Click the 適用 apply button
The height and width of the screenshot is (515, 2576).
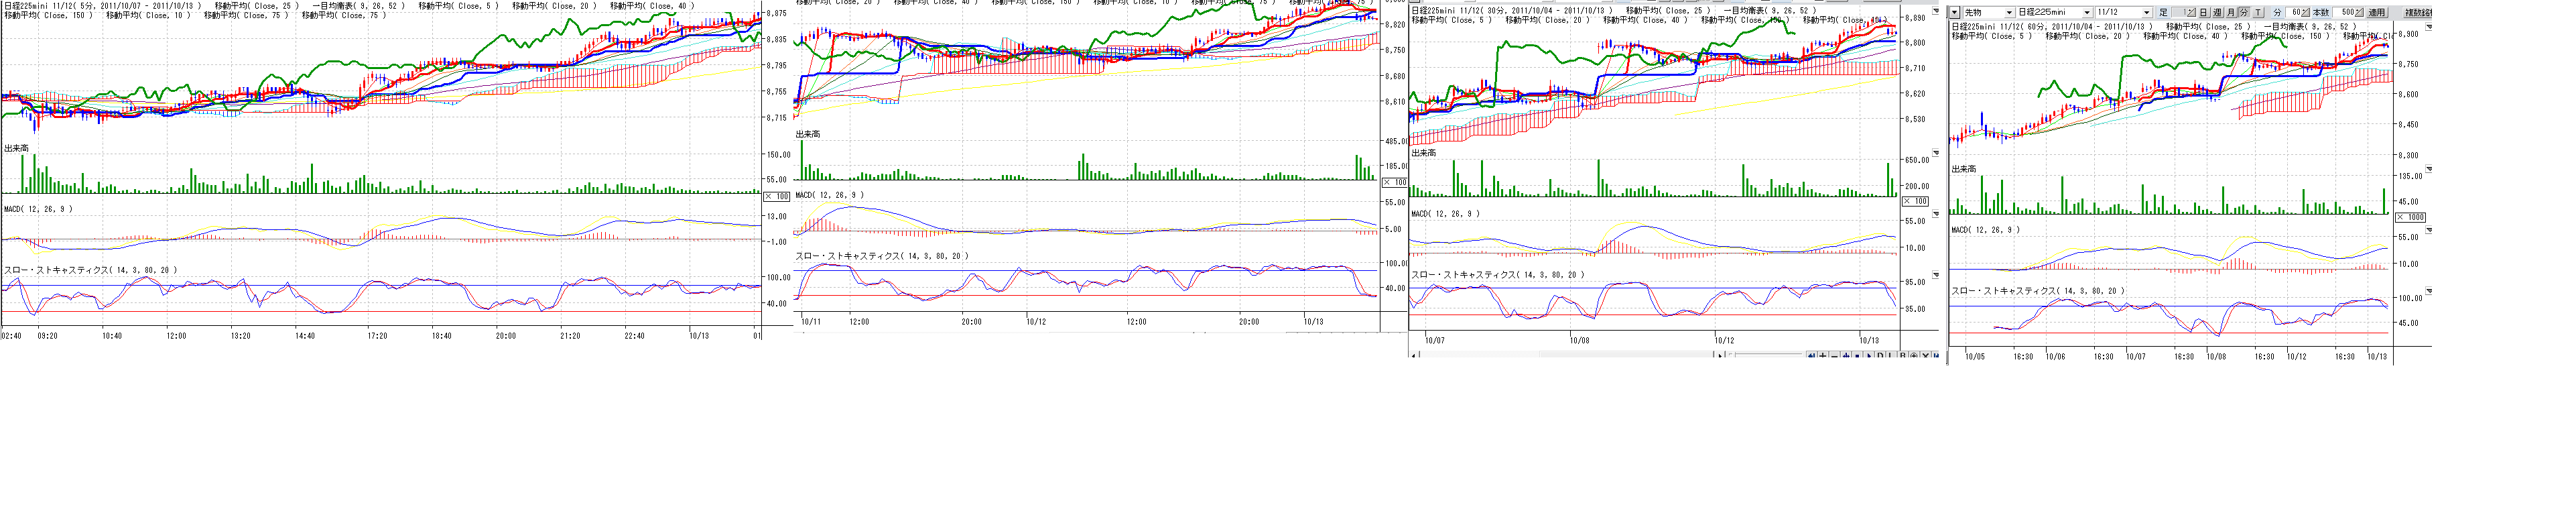[x=2377, y=13]
